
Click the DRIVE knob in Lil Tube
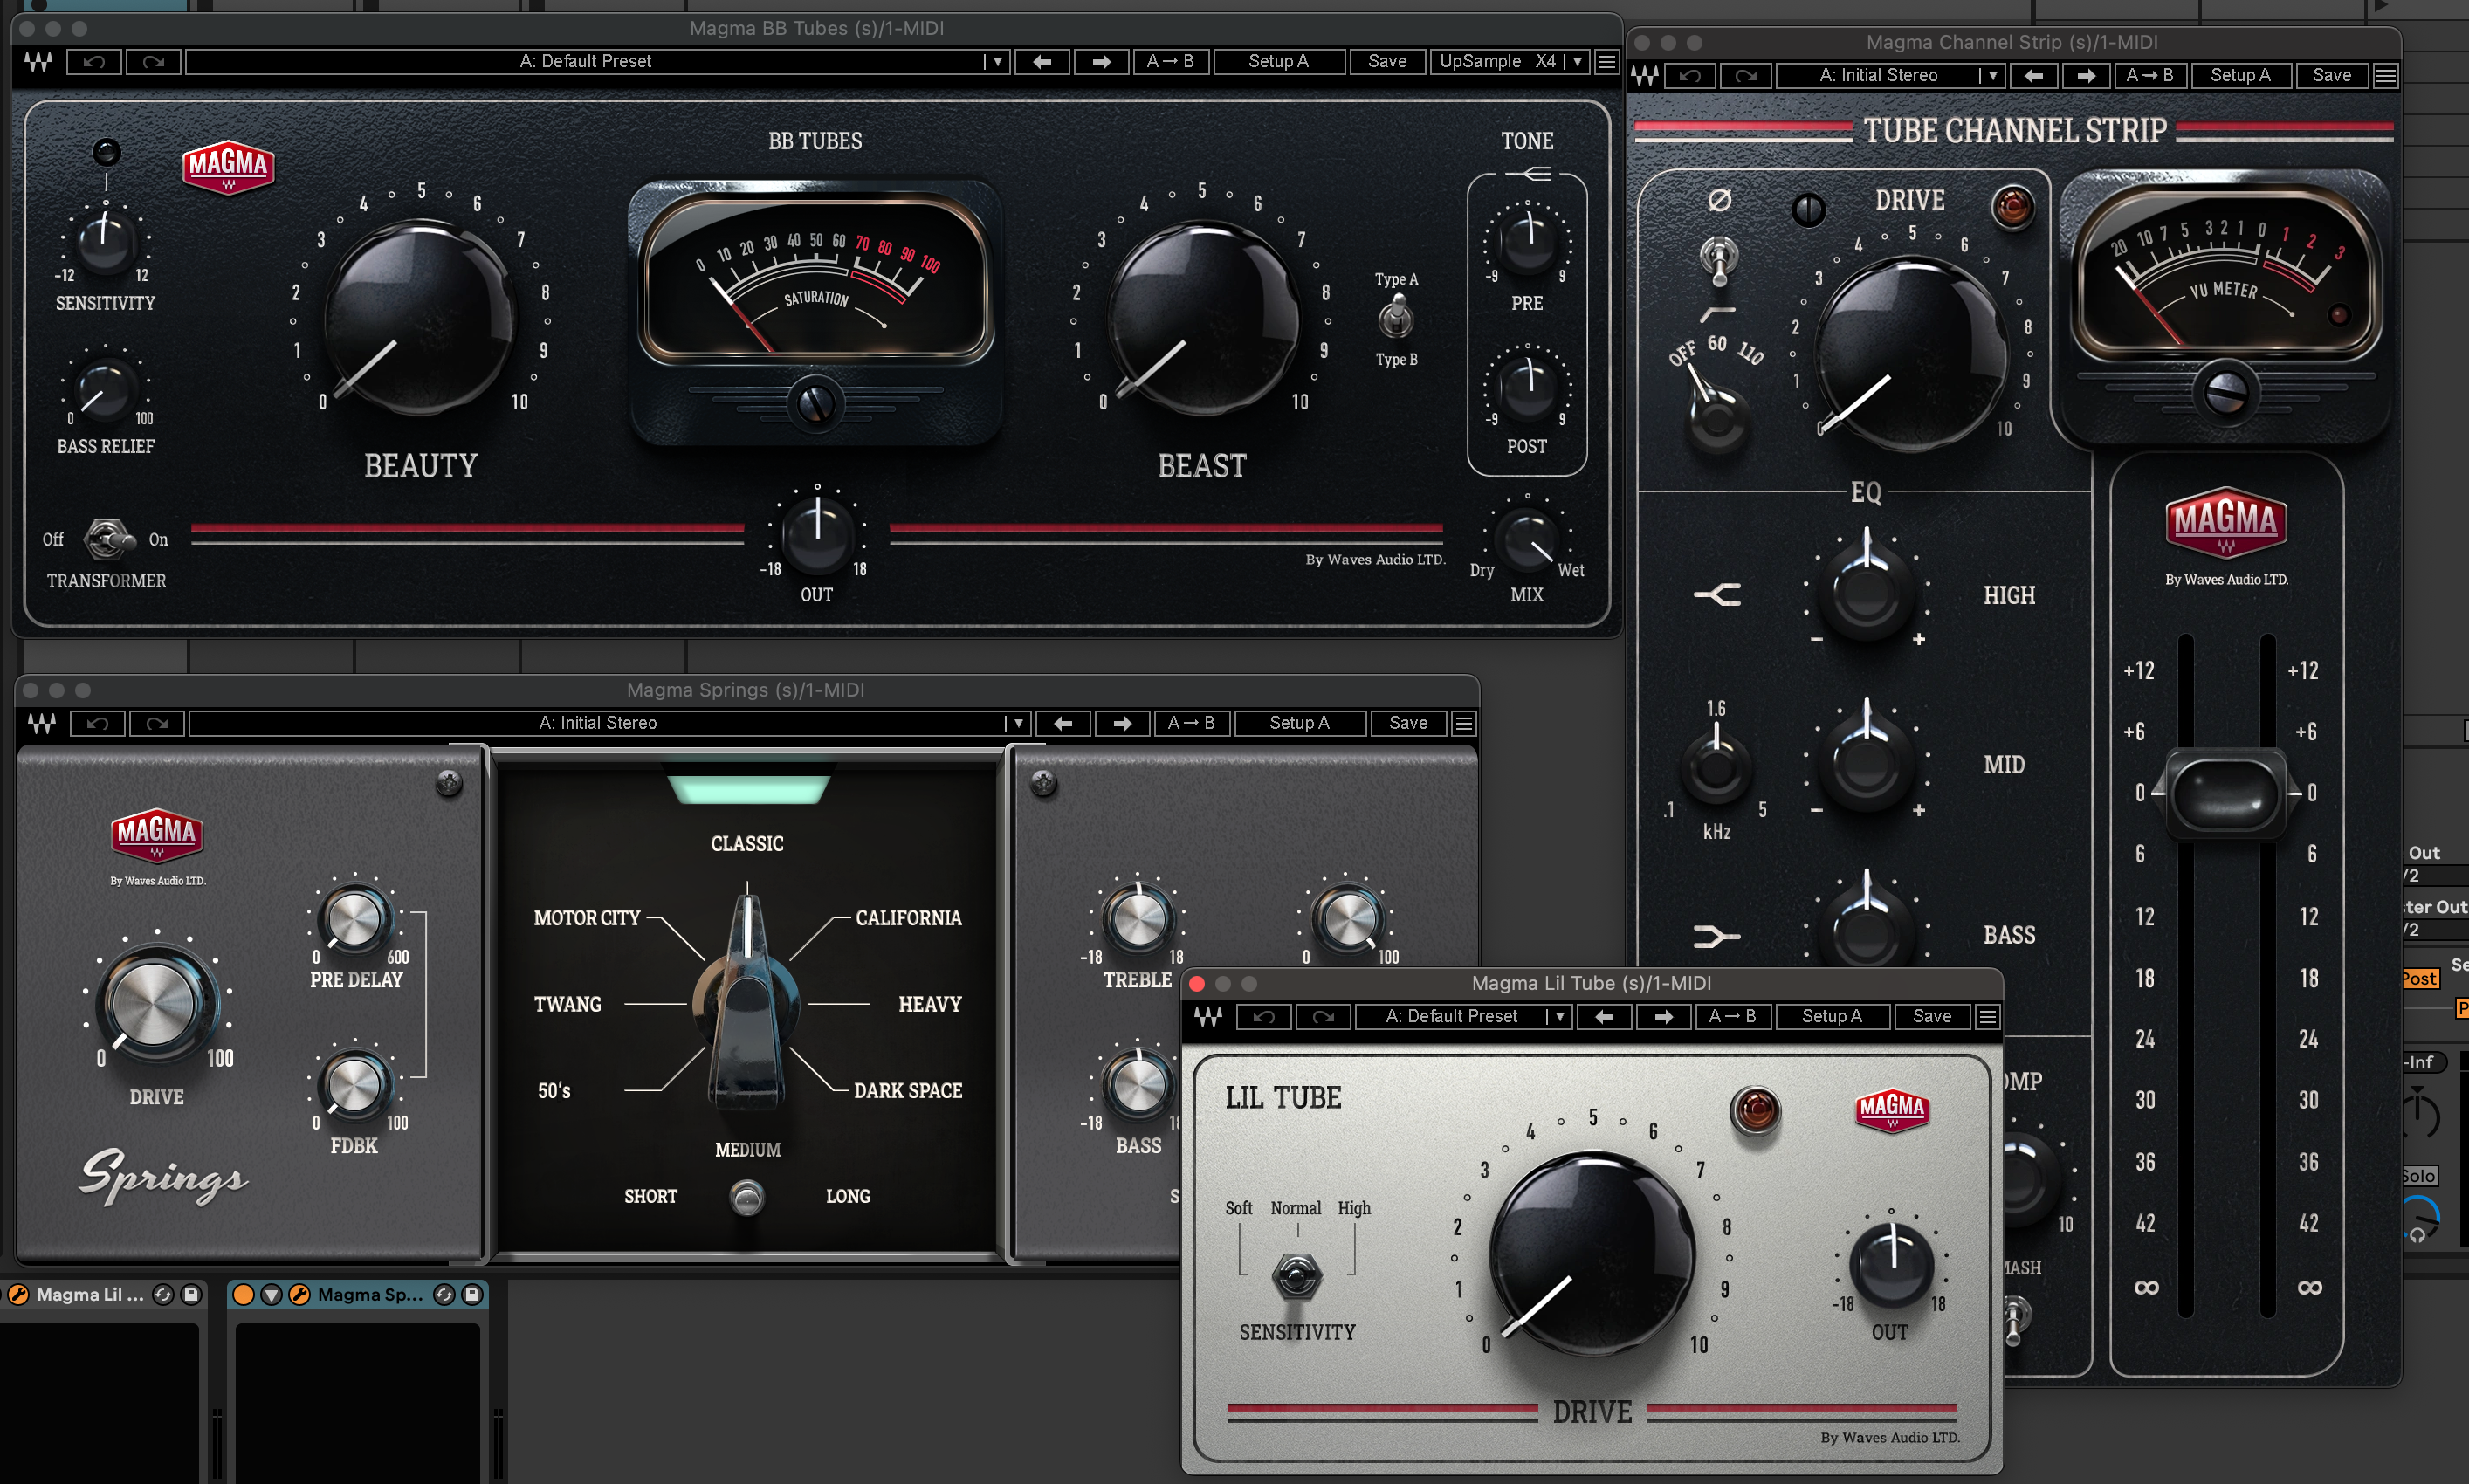pos(1591,1254)
